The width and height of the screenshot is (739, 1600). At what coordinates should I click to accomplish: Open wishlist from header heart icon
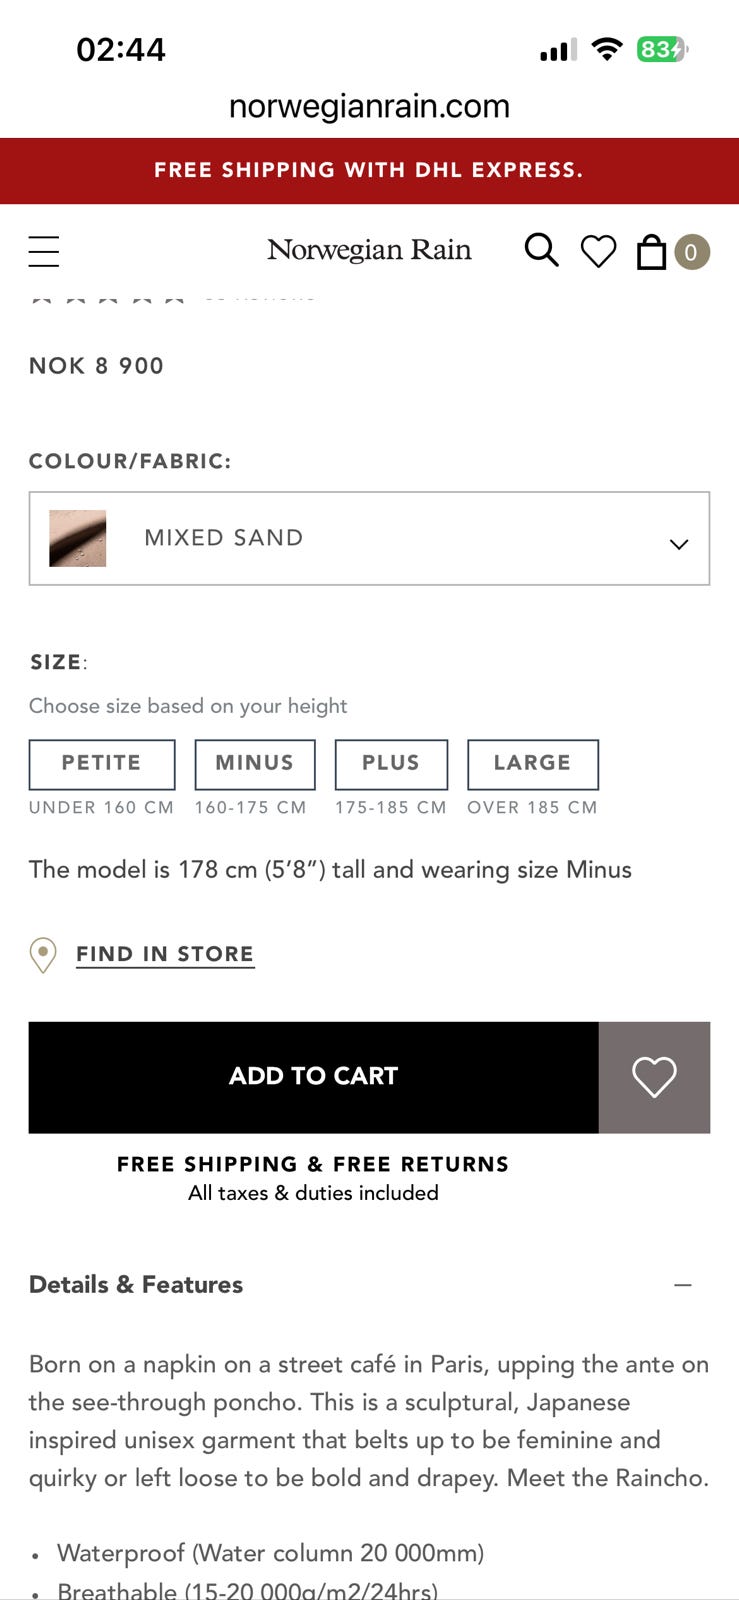click(598, 251)
